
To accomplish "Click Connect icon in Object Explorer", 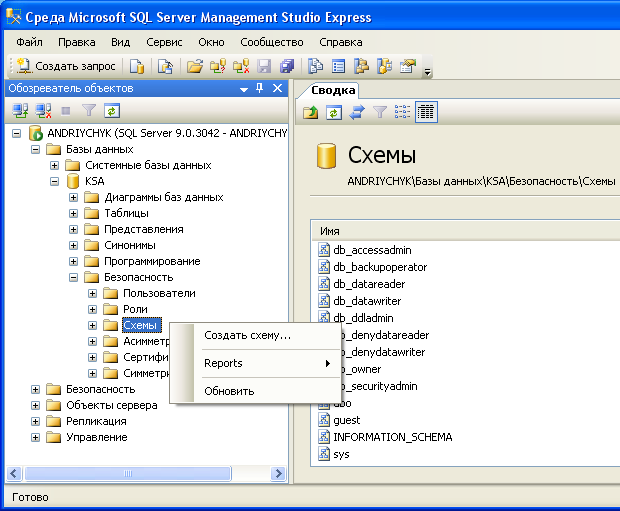I will (x=20, y=111).
